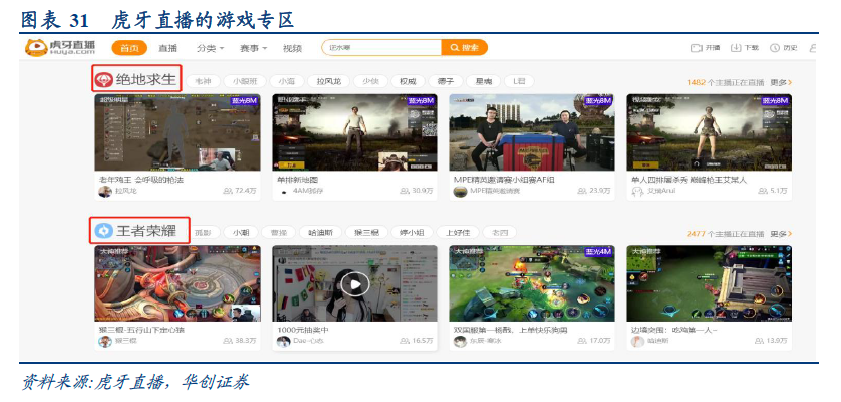The width and height of the screenshot is (841, 402).
Task: Open stream thumbnail 单排新地图
Action: point(355,132)
